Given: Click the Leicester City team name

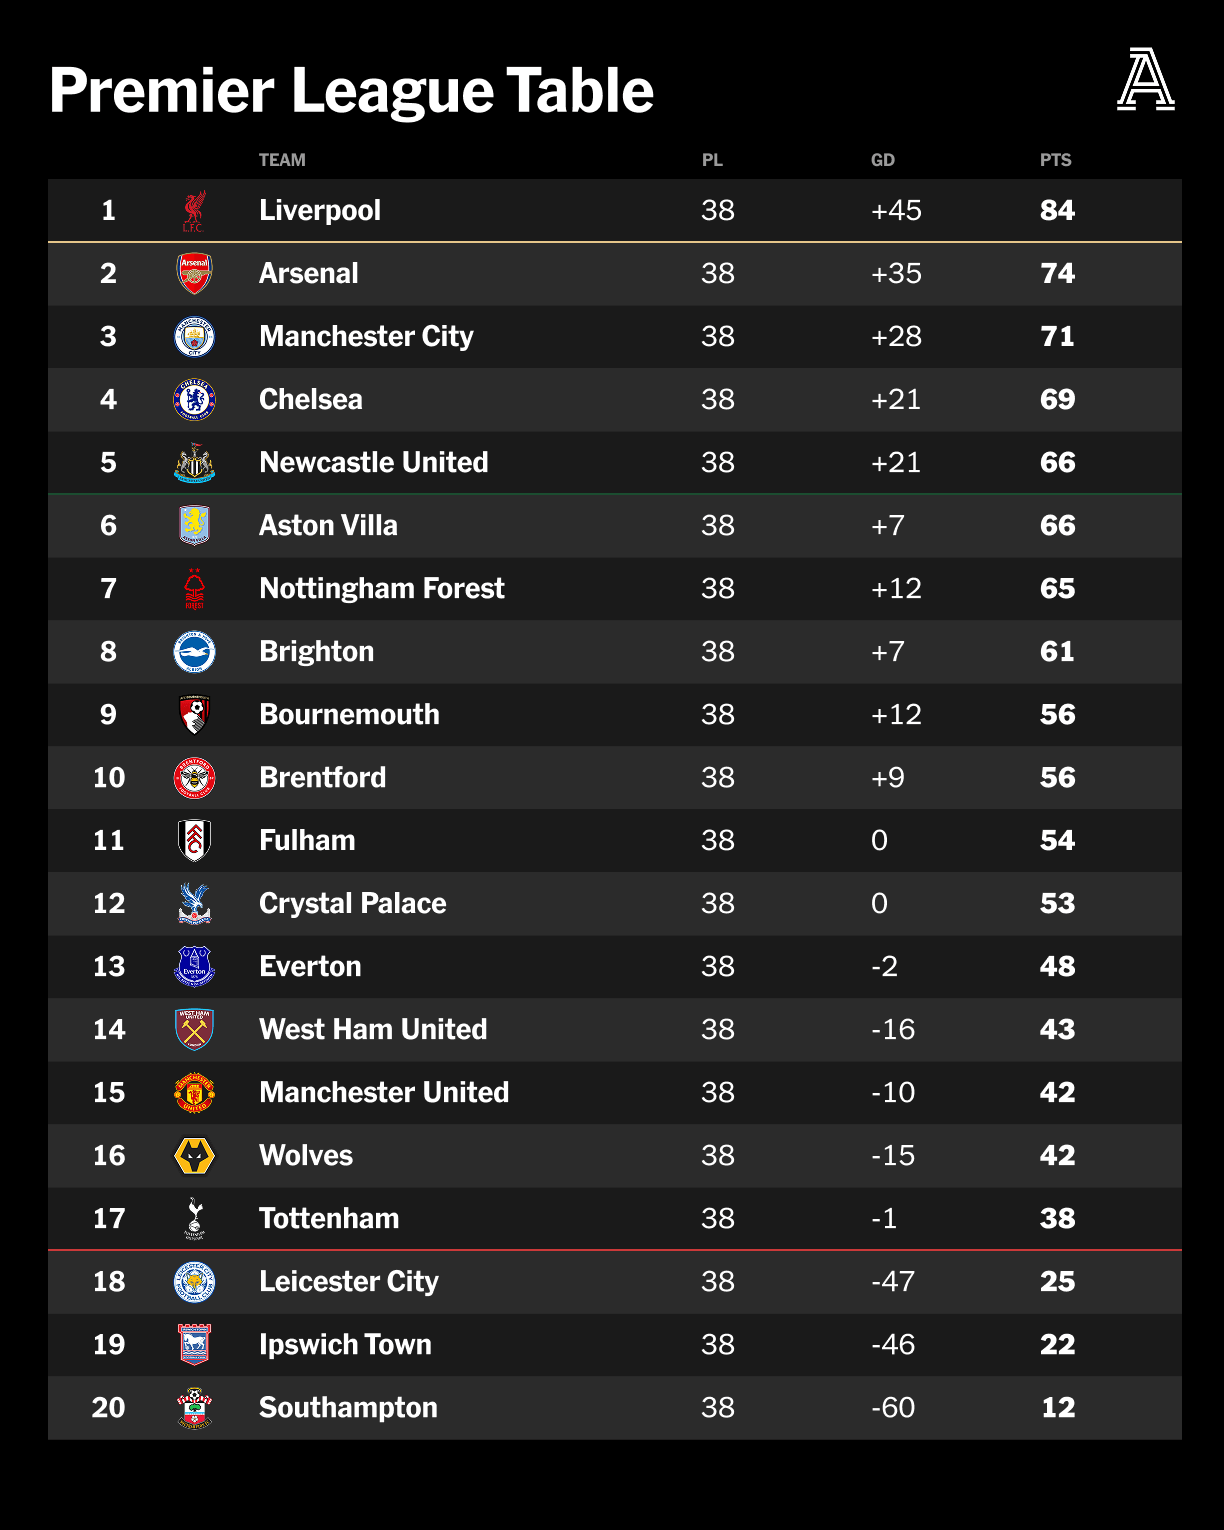Looking at the screenshot, I should pyautogui.click(x=349, y=1281).
